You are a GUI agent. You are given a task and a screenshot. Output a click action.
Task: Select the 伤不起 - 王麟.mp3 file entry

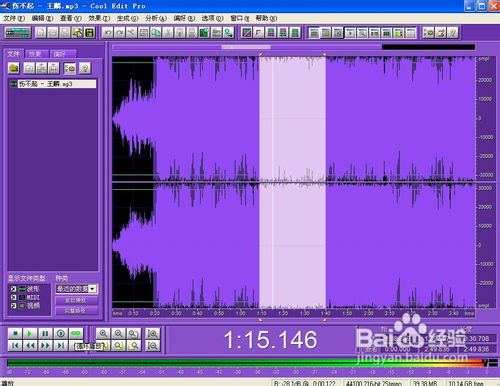(53, 84)
